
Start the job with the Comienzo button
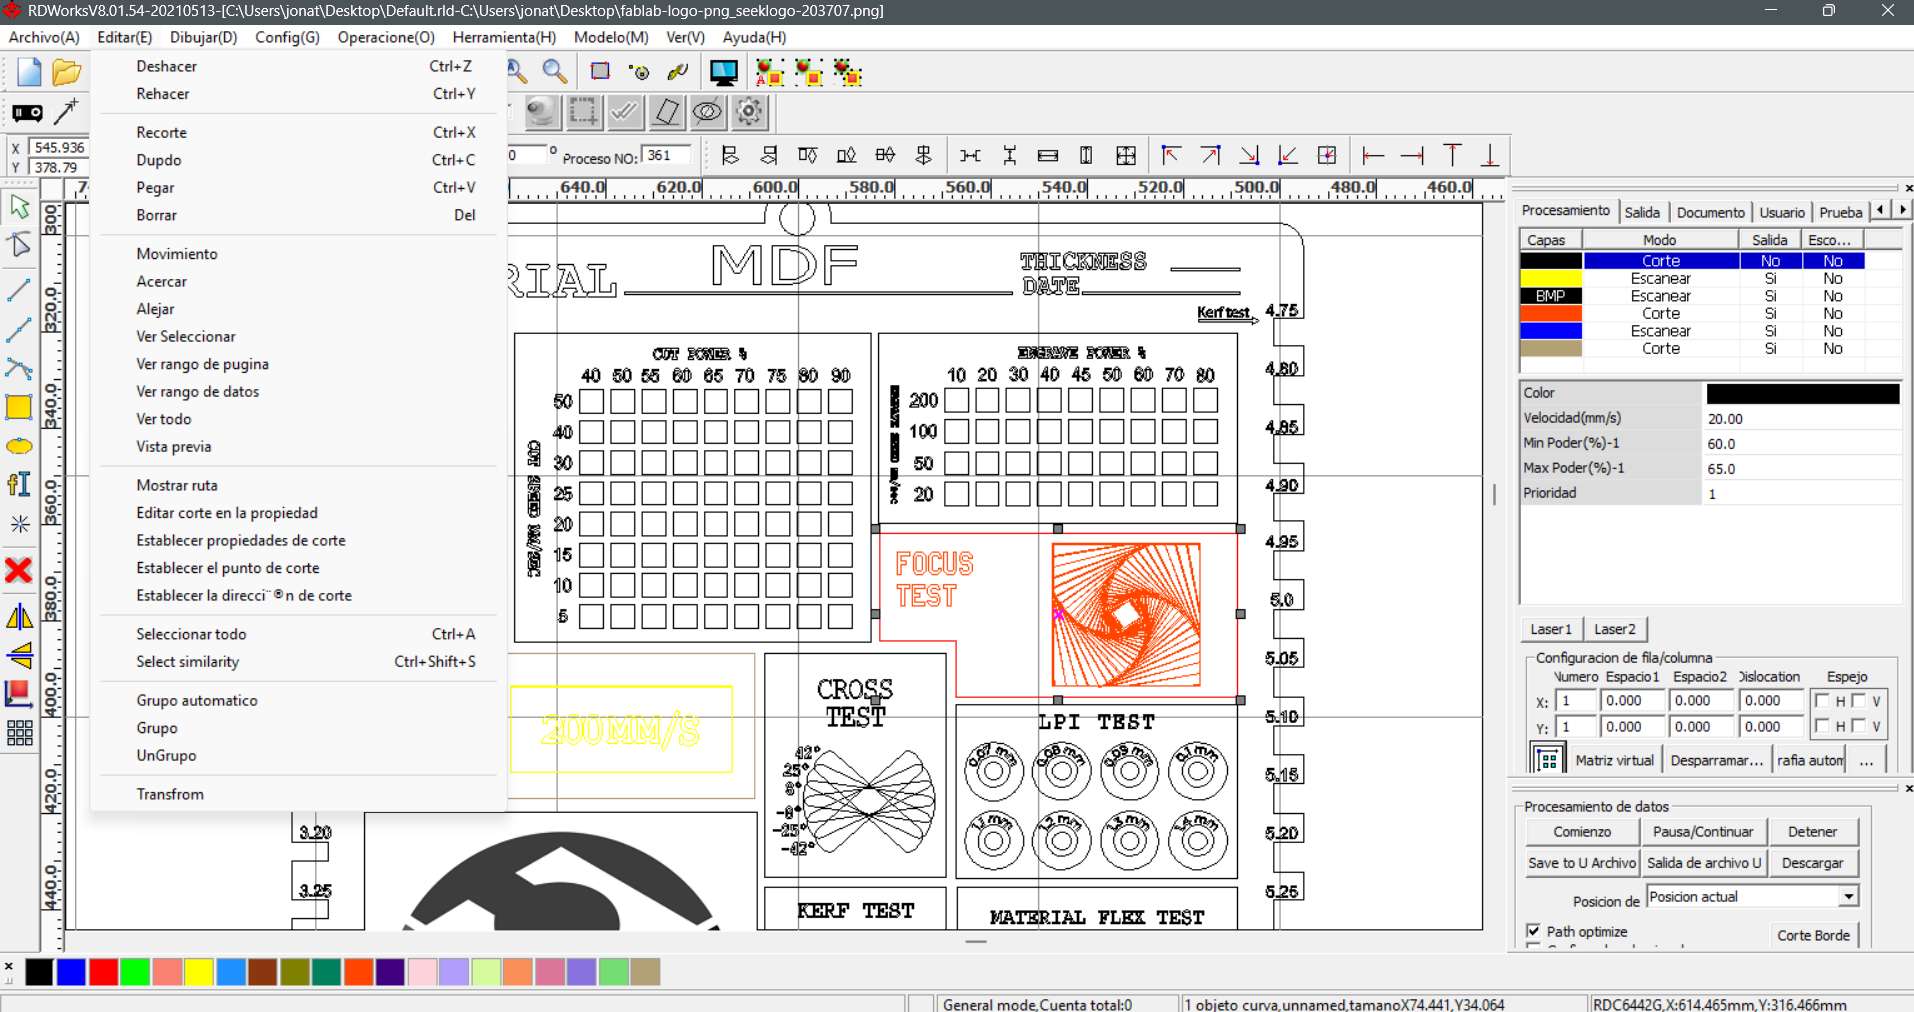[x=1582, y=832]
